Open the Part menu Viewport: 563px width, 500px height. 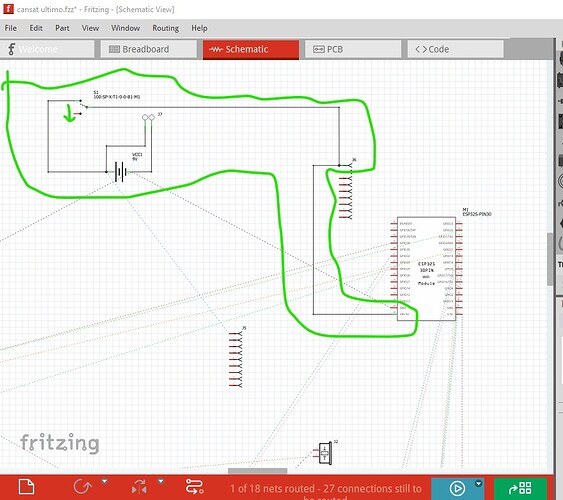(x=62, y=28)
